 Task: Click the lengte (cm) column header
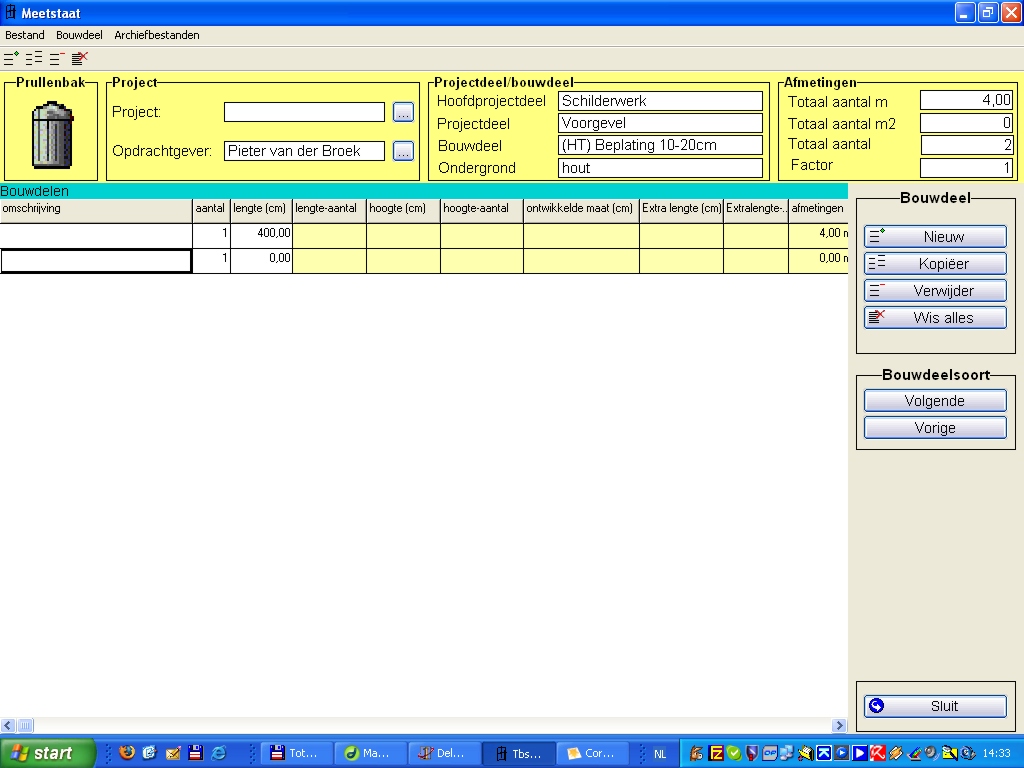[x=261, y=211]
